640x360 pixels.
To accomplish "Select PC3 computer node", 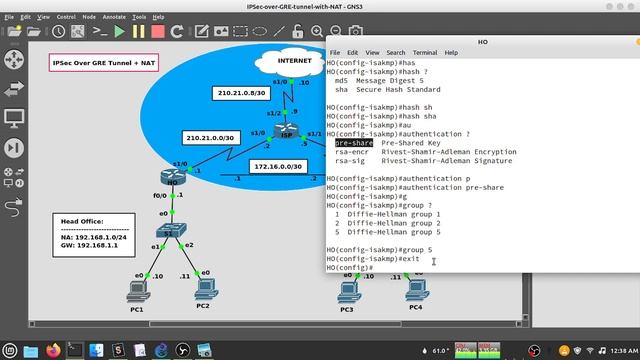I will 349,292.
